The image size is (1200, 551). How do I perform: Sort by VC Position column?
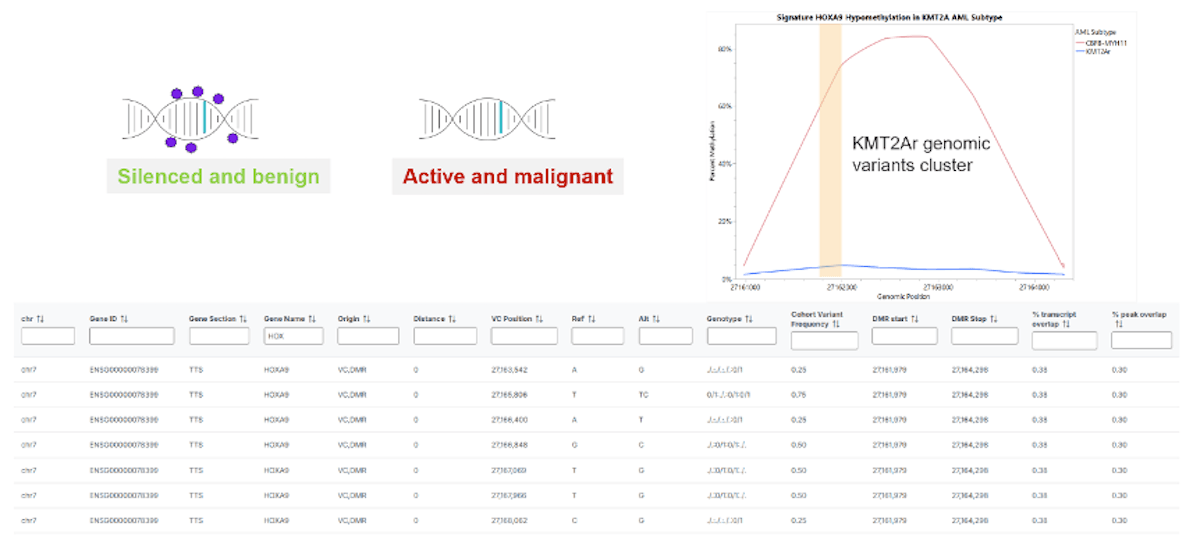[x=539, y=319]
